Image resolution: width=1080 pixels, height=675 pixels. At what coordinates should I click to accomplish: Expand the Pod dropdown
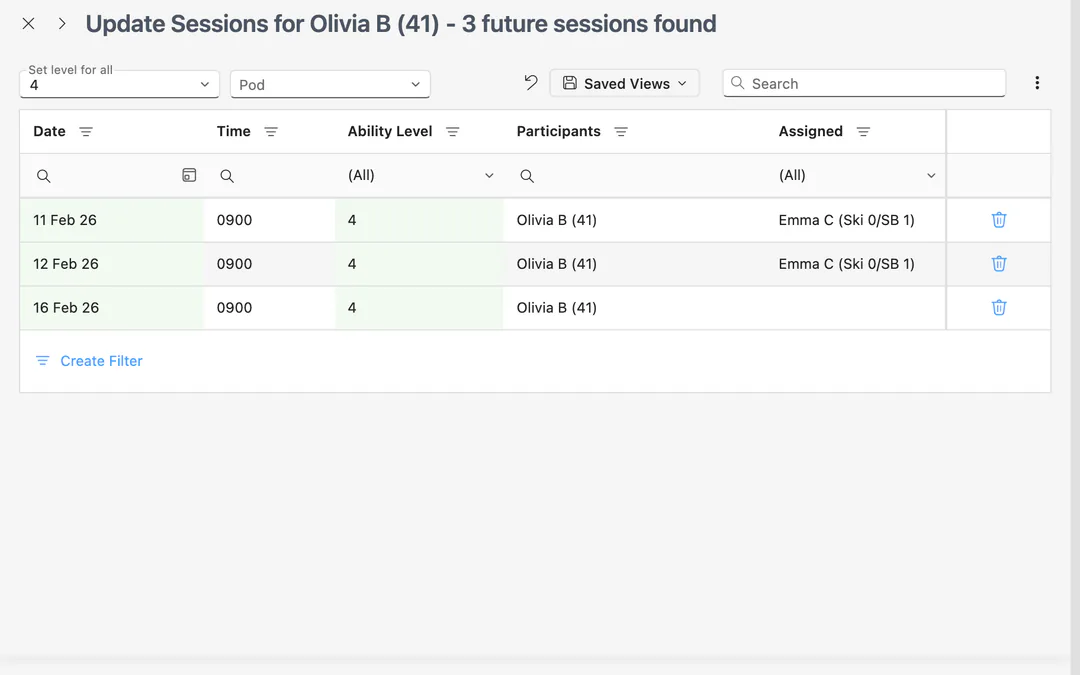pos(330,84)
